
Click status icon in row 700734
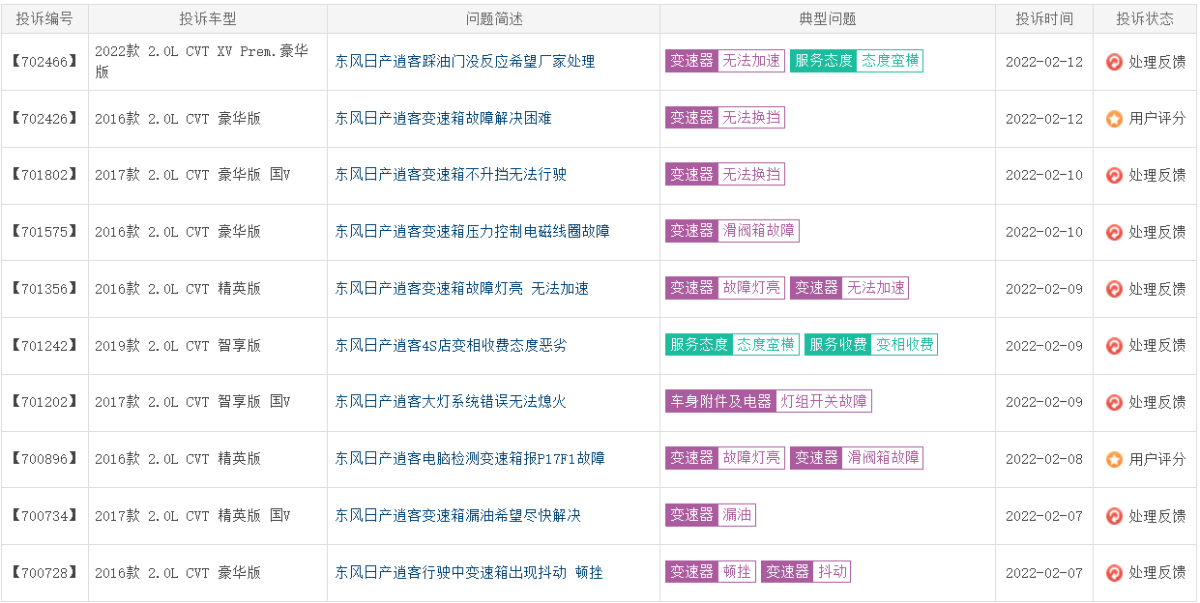(x=1114, y=516)
